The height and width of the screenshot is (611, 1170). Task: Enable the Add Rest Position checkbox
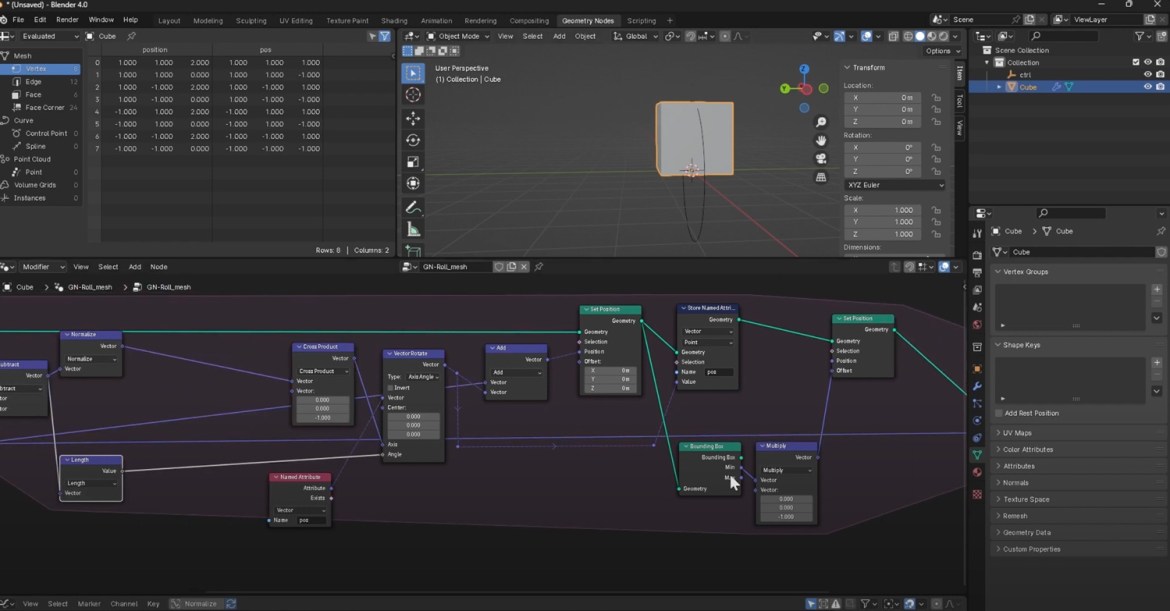999,413
